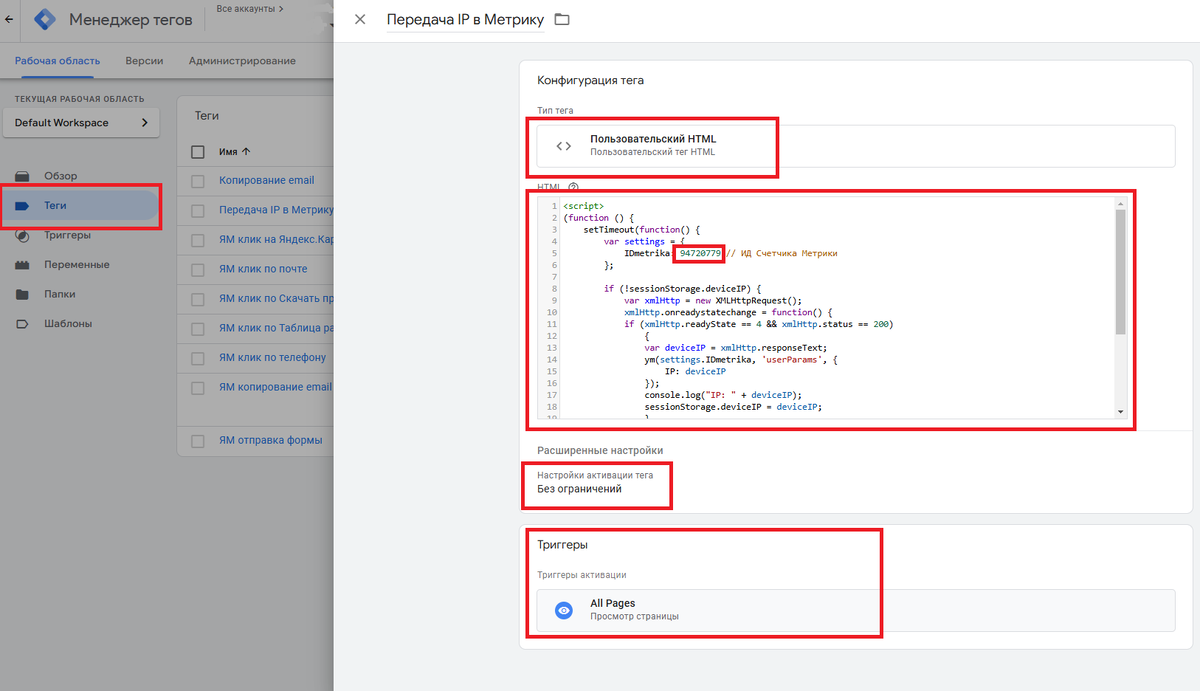Edit the tag name Передача IP в Метрику

tap(465, 19)
